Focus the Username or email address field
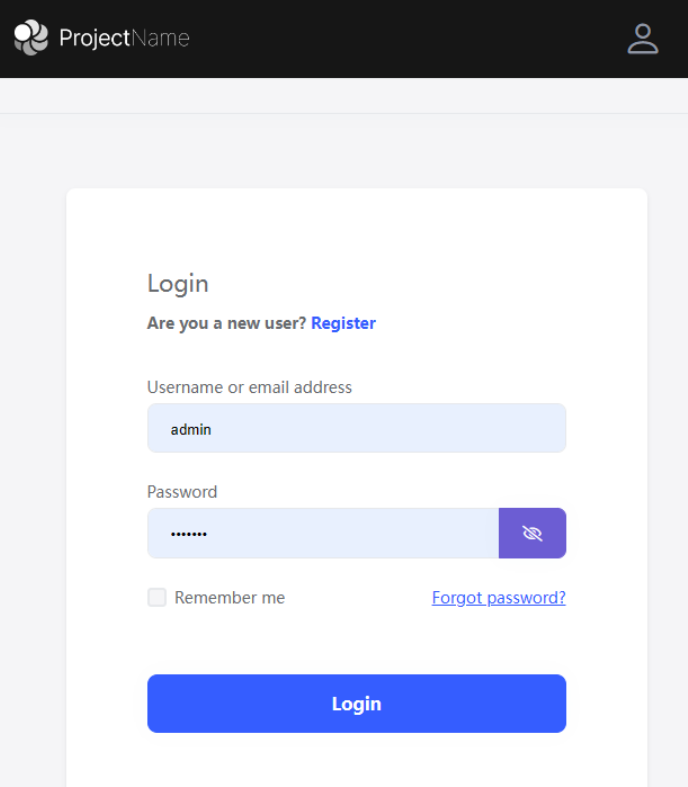The height and width of the screenshot is (787, 688). pos(357,428)
